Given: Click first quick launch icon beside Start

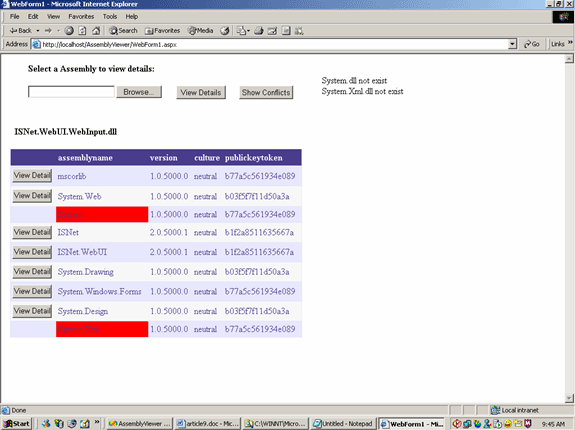Looking at the screenshot, I should (46, 424).
